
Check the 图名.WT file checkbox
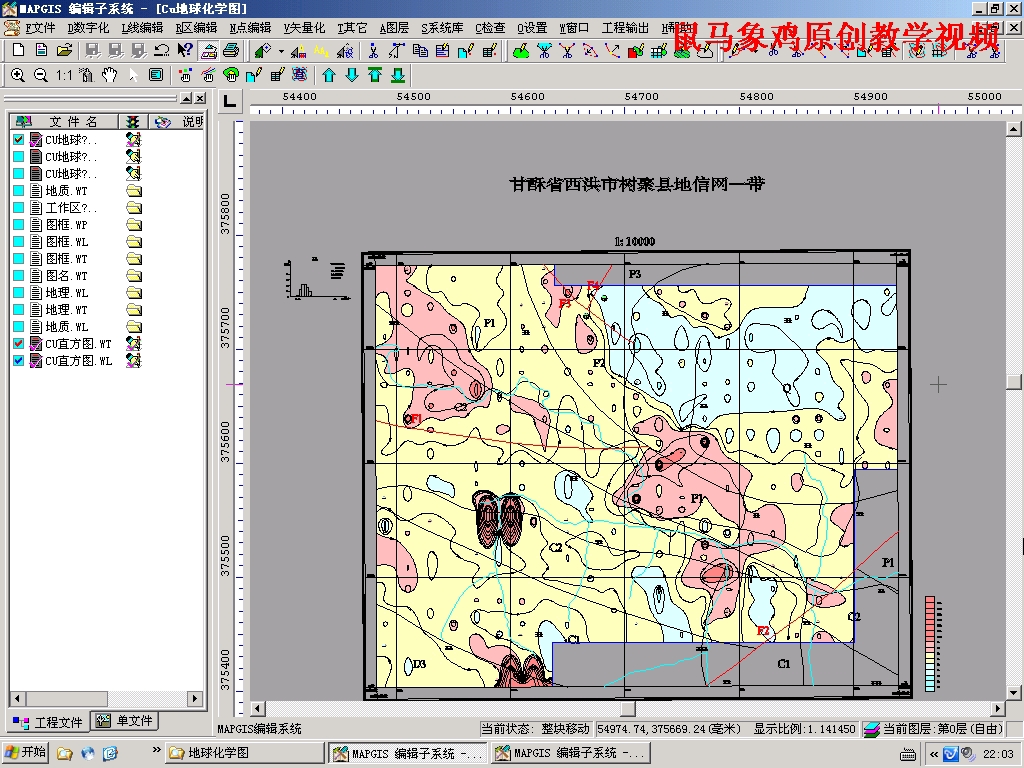click(x=18, y=275)
